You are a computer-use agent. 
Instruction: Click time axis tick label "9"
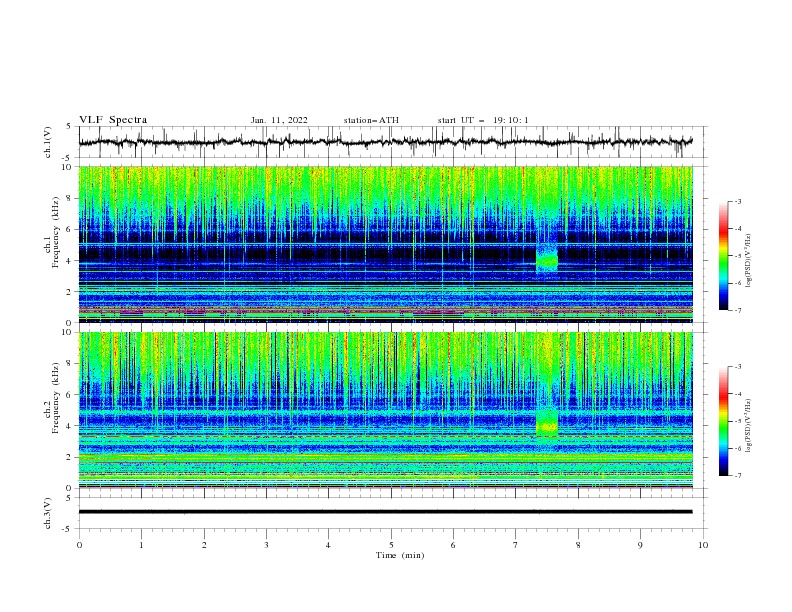pyautogui.click(x=640, y=545)
